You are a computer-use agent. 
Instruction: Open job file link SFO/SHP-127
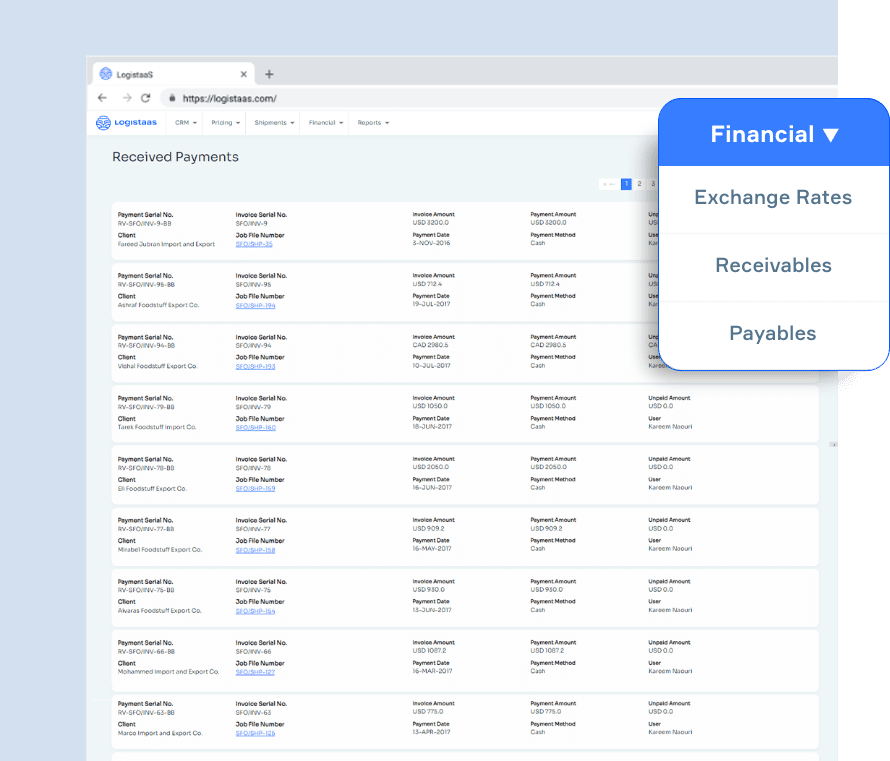tap(255, 672)
